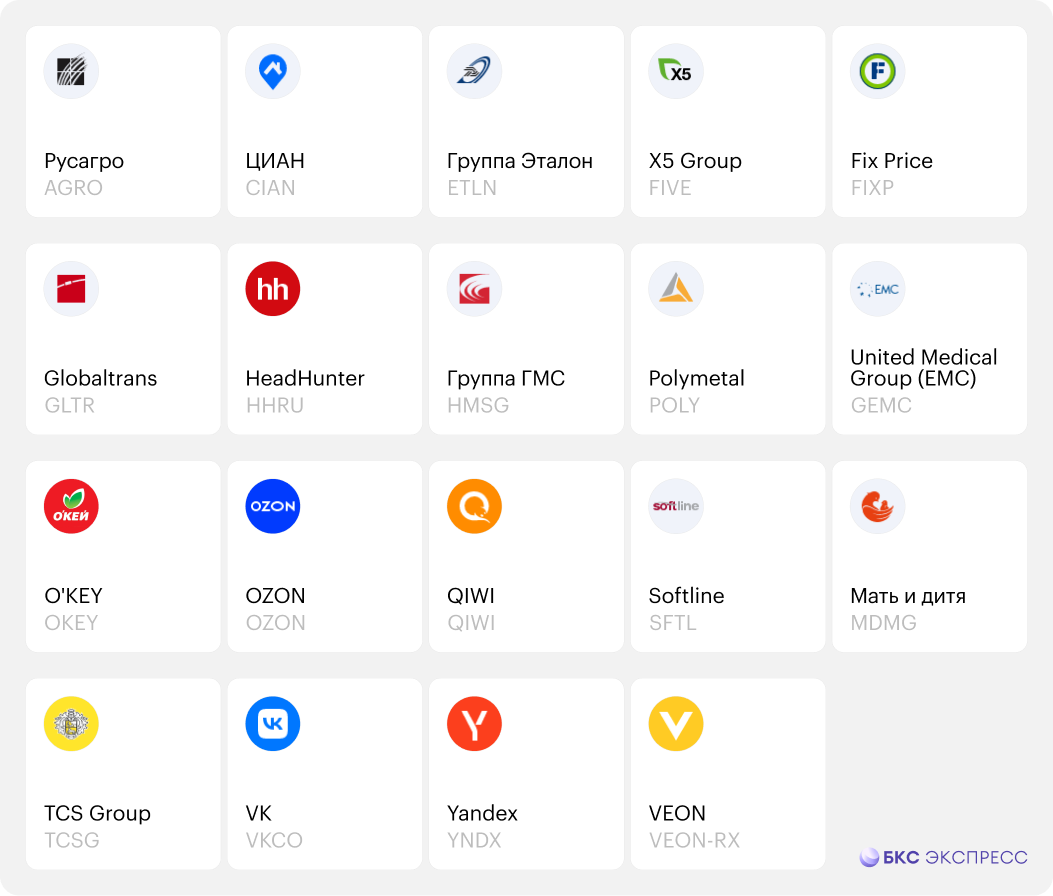Click the Globaltrans company name

pyautogui.click(x=101, y=378)
